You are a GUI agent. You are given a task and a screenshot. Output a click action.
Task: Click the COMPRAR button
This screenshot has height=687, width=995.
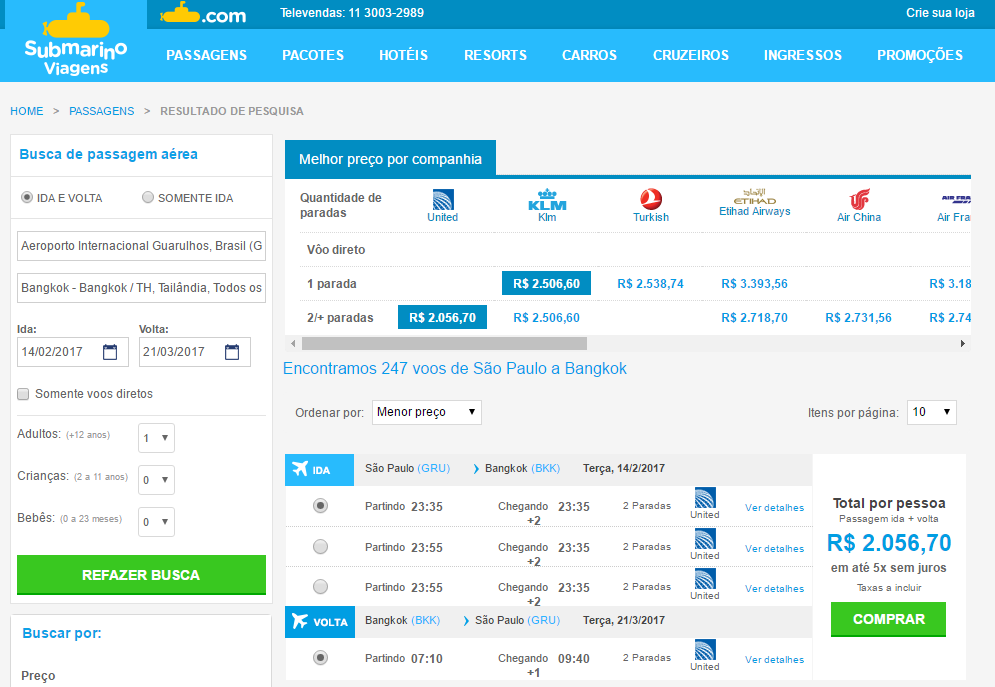pyautogui.click(x=888, y=619)
